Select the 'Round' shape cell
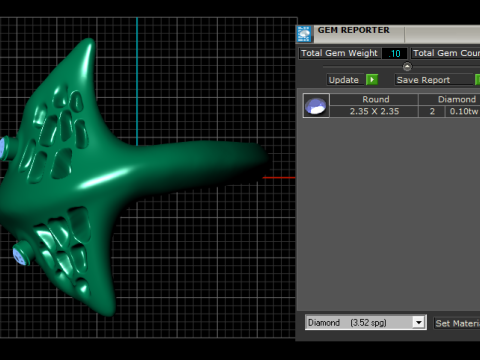Image resolution: width=480 pixels, height=360 pixels. [374, 99]
